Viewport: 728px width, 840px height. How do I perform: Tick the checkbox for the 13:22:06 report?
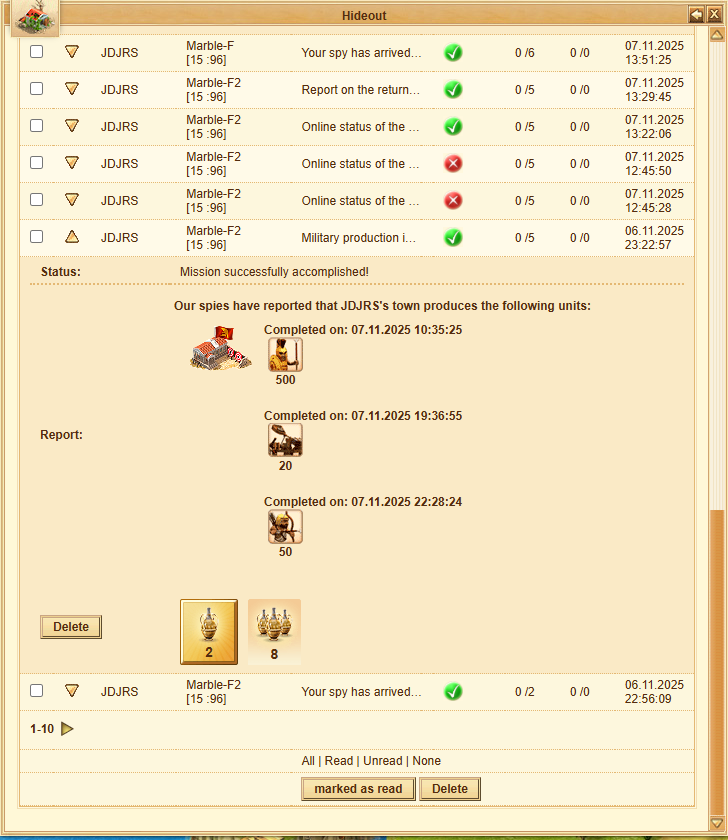37,126
